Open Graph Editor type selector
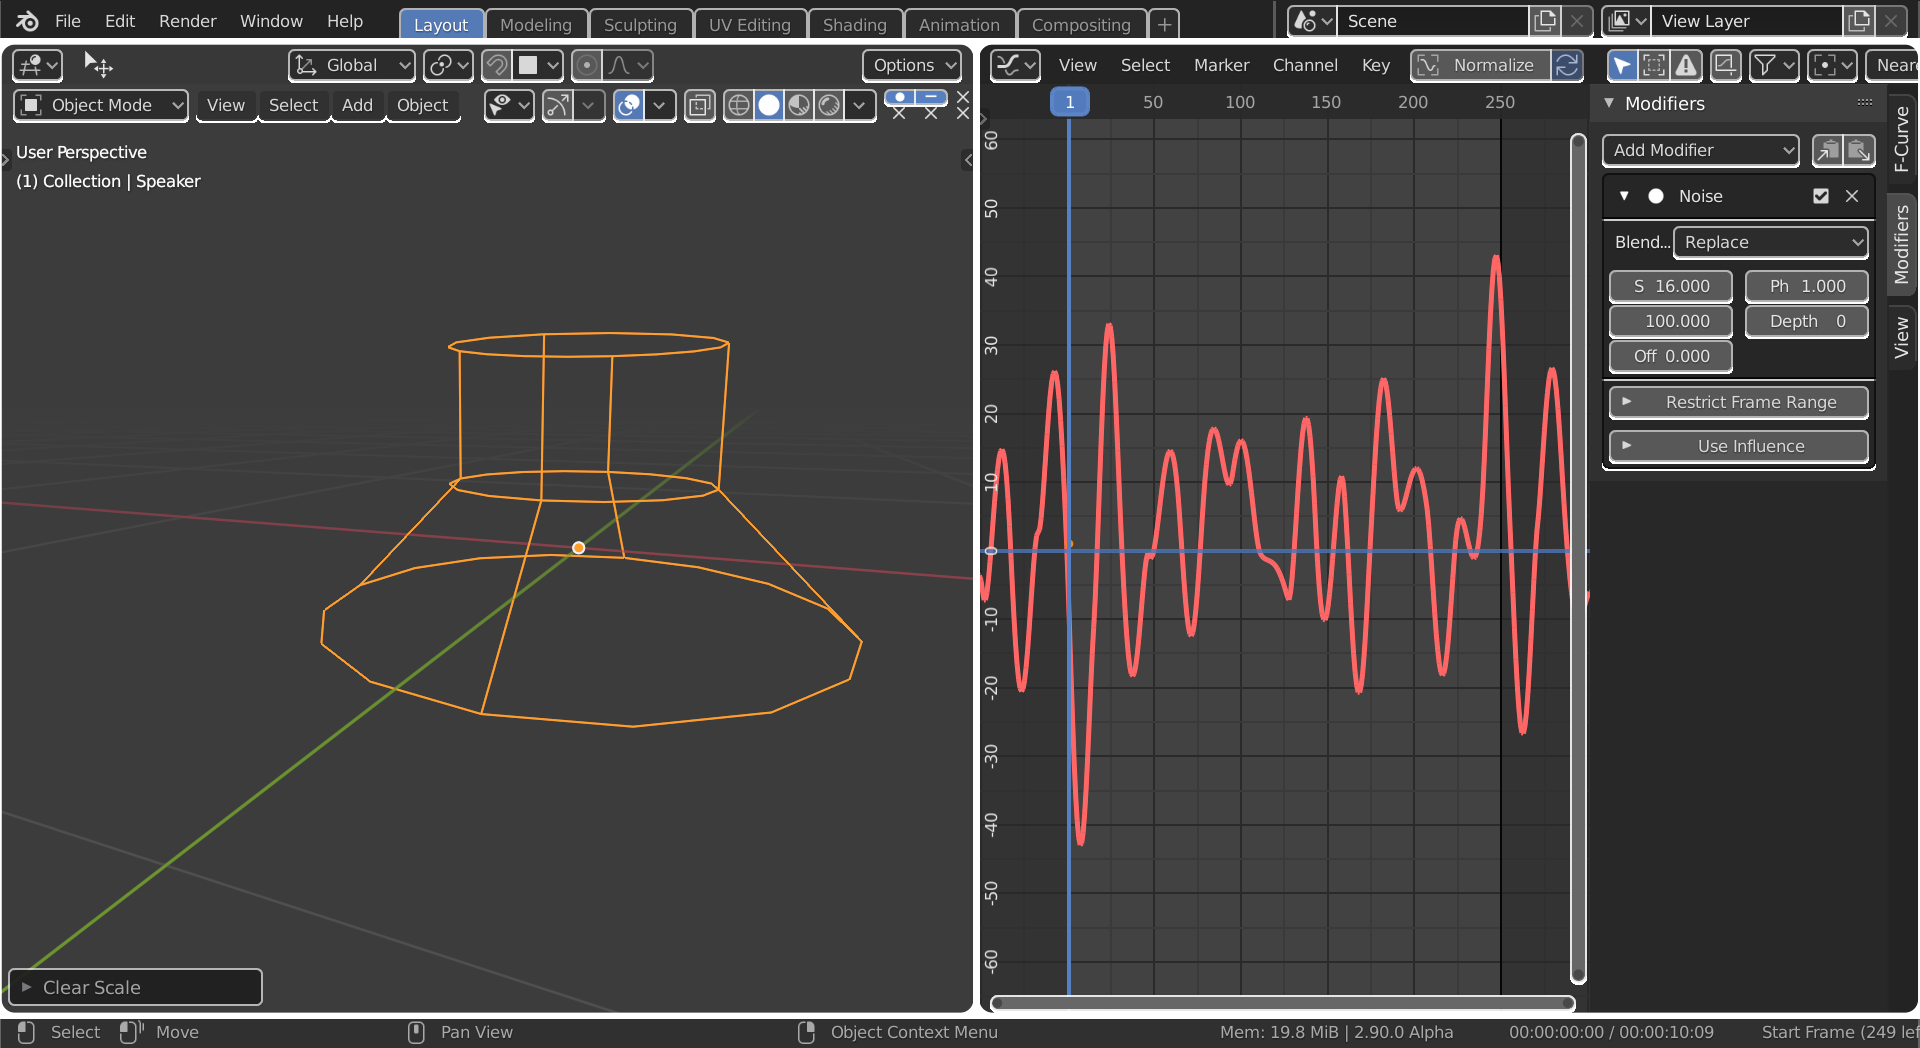The image size is (1920, 1048). [x=1015, y=65]
